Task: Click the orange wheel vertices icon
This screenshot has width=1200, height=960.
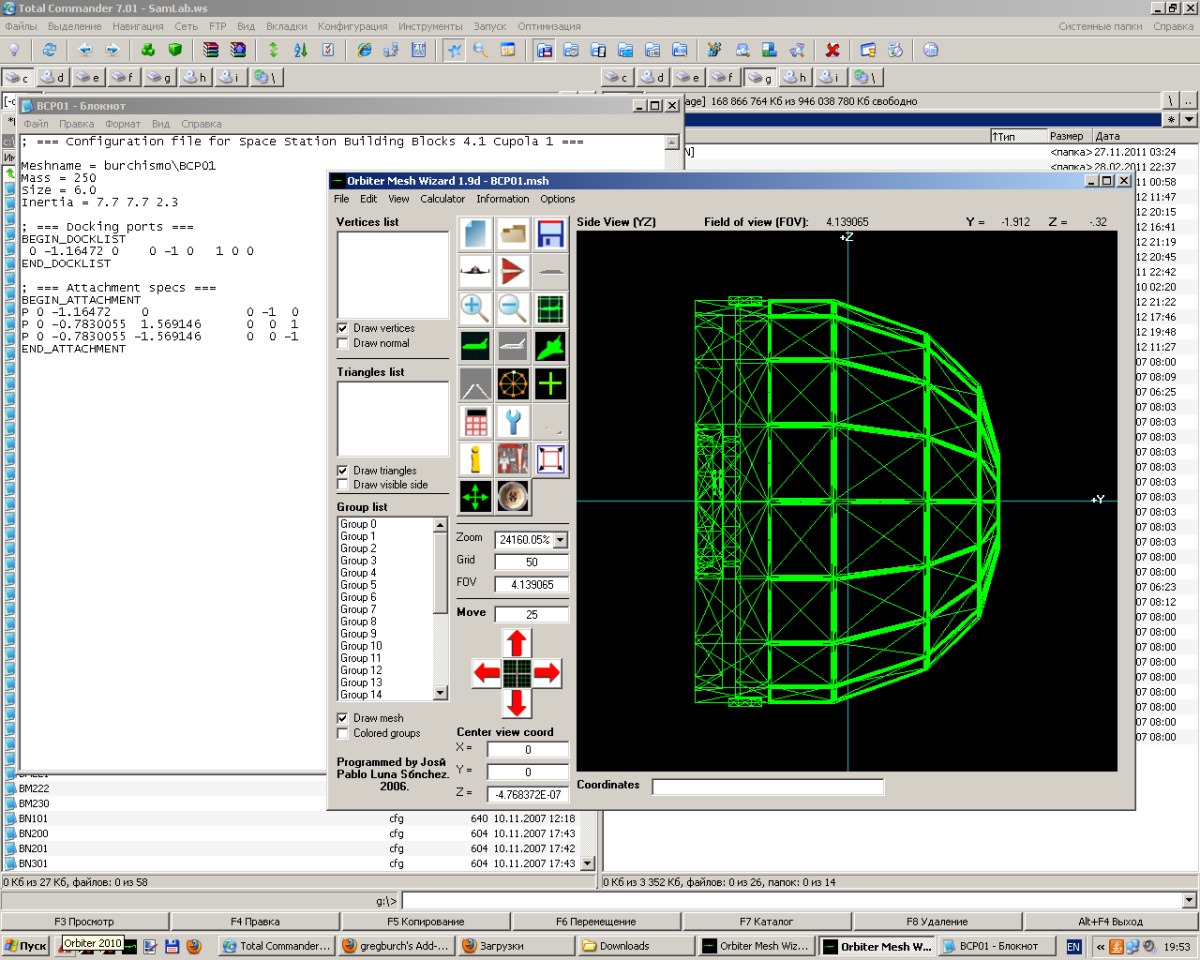Action: (x=513, y=383)
